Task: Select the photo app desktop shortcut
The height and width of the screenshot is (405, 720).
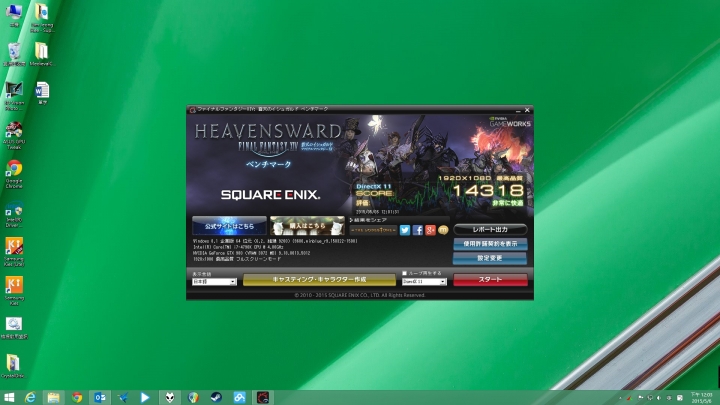Action: [x=14, y=96]
